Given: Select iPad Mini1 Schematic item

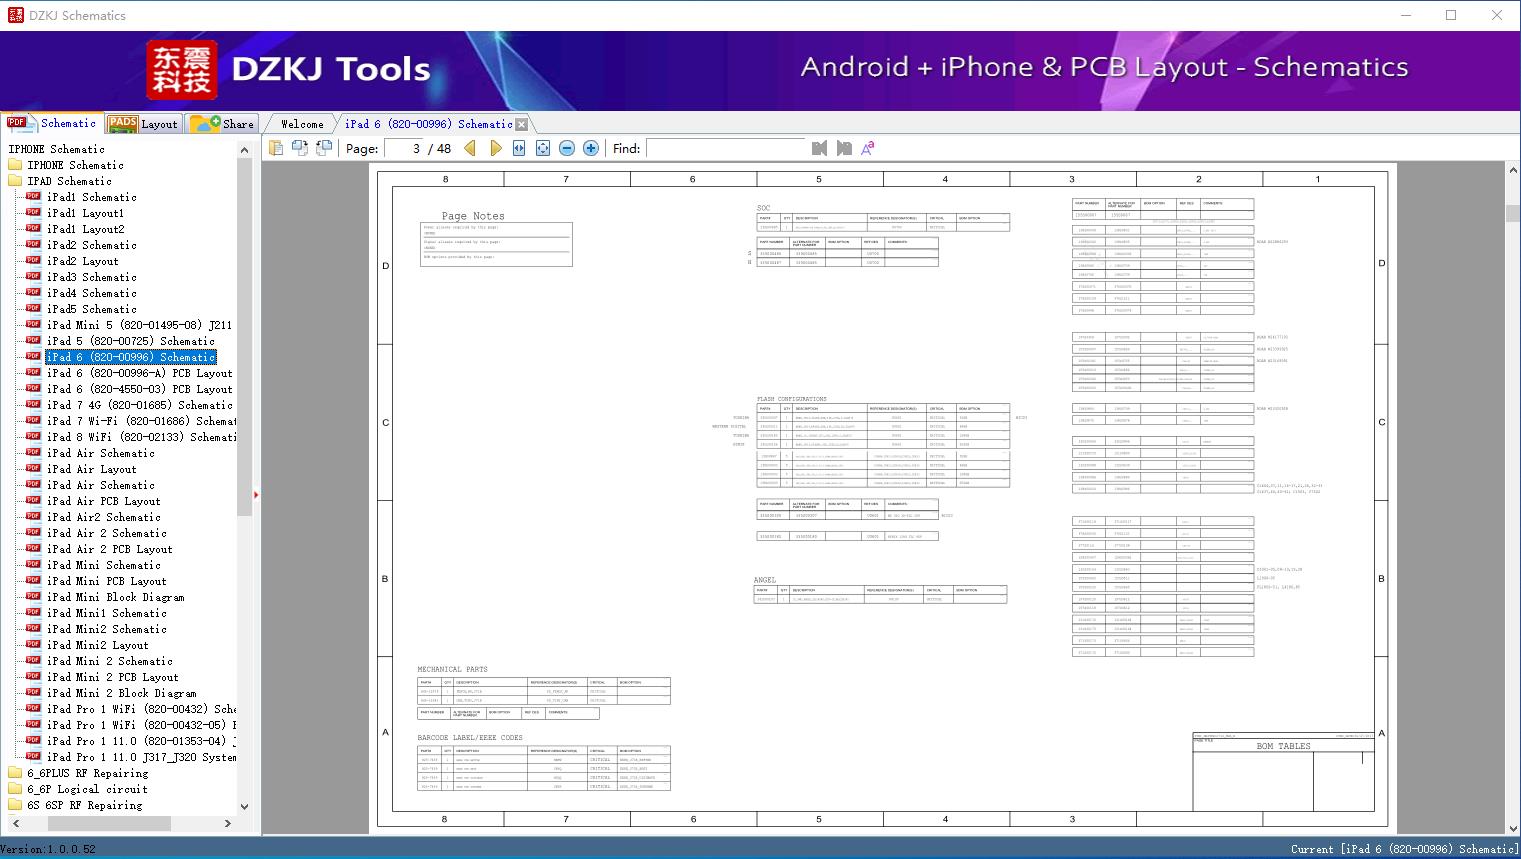Looking at the screenshot, I should tap(106, 613).
